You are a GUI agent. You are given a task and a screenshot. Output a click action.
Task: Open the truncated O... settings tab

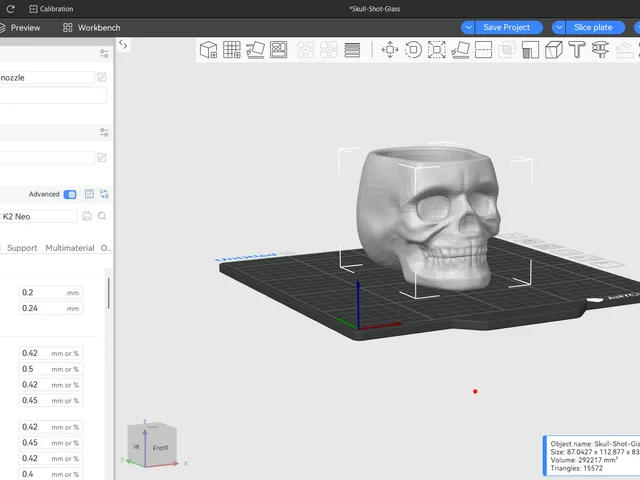(x=106, y=248)
